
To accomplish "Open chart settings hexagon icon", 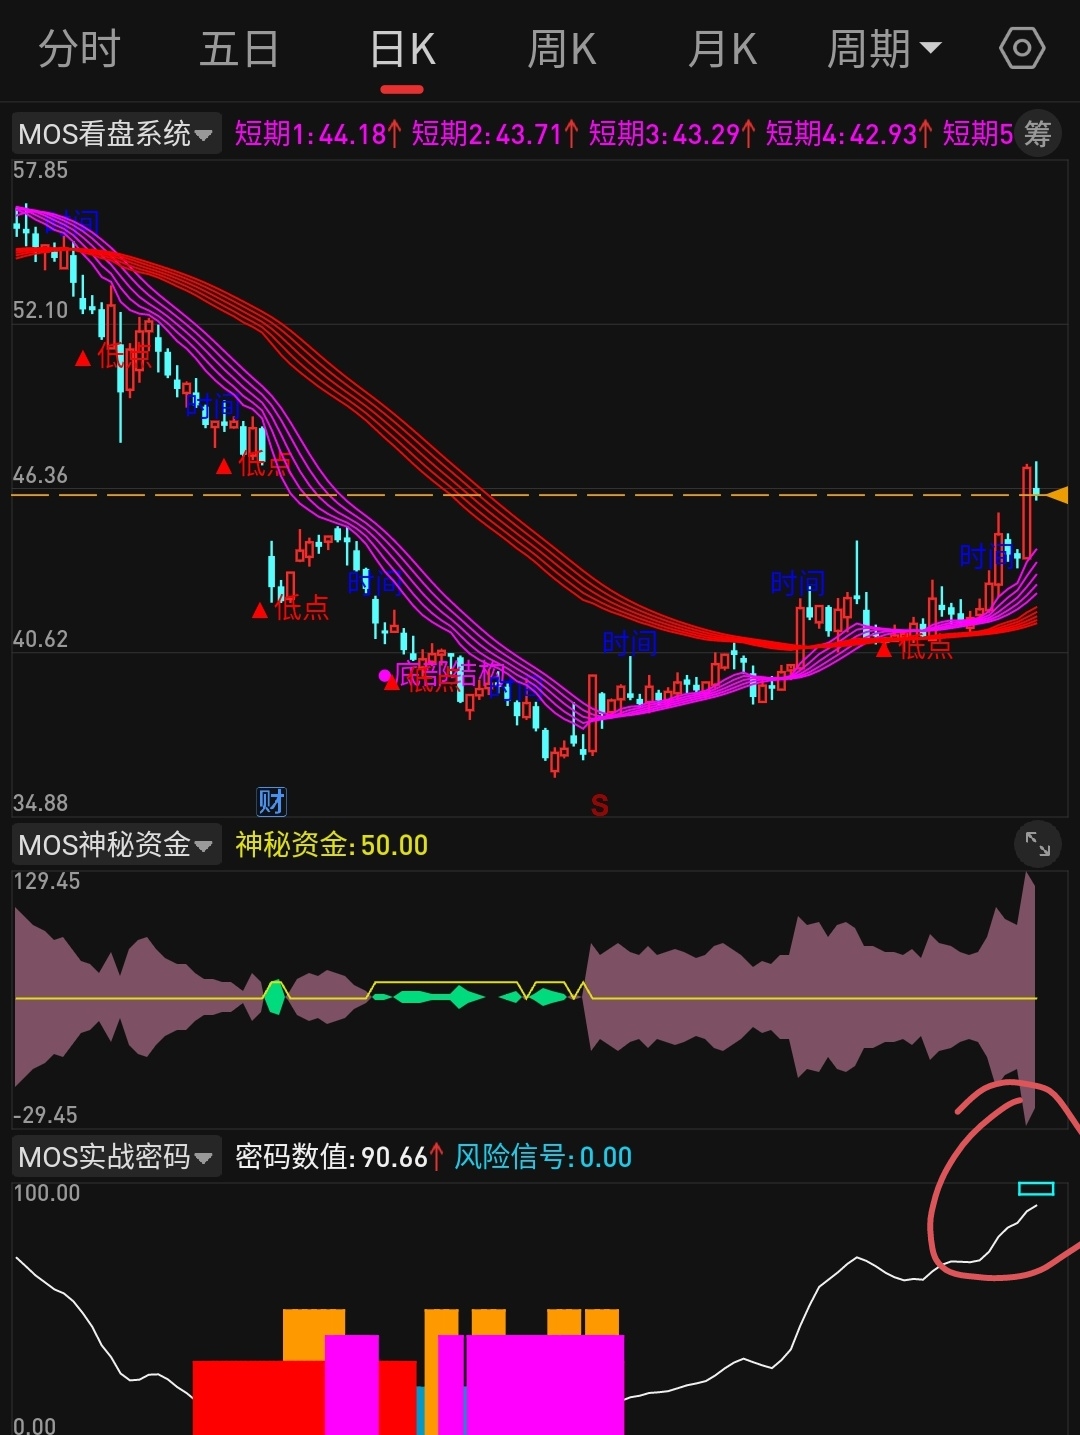I will tap(1022, 48).
